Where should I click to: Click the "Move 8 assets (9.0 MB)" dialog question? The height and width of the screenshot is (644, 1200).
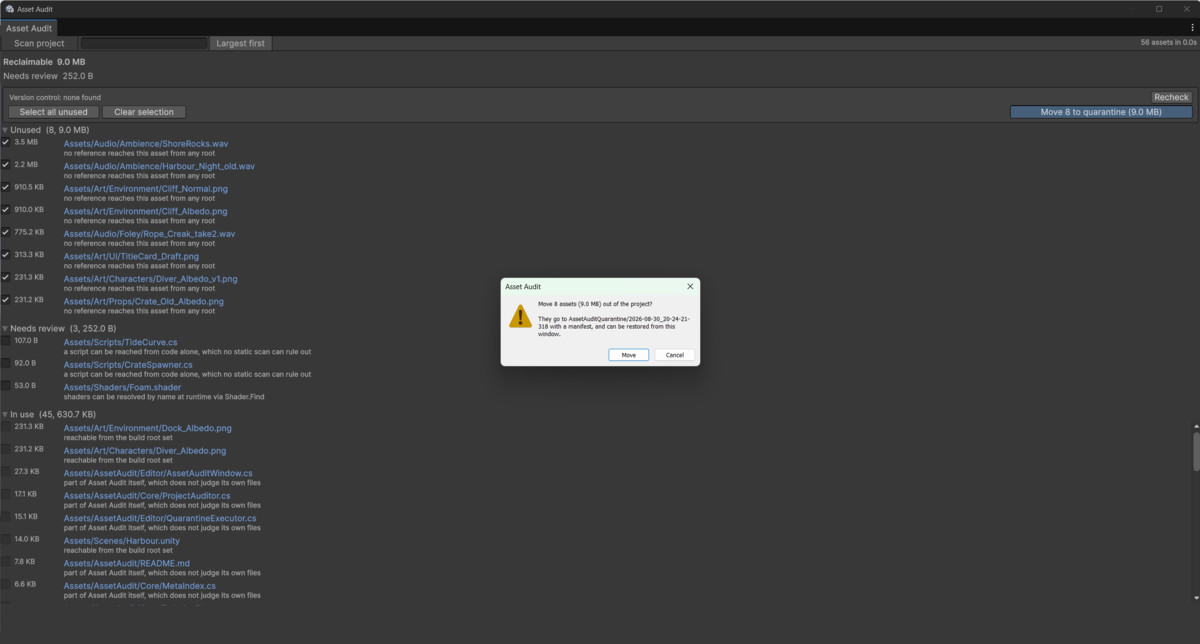coord(593,302)
